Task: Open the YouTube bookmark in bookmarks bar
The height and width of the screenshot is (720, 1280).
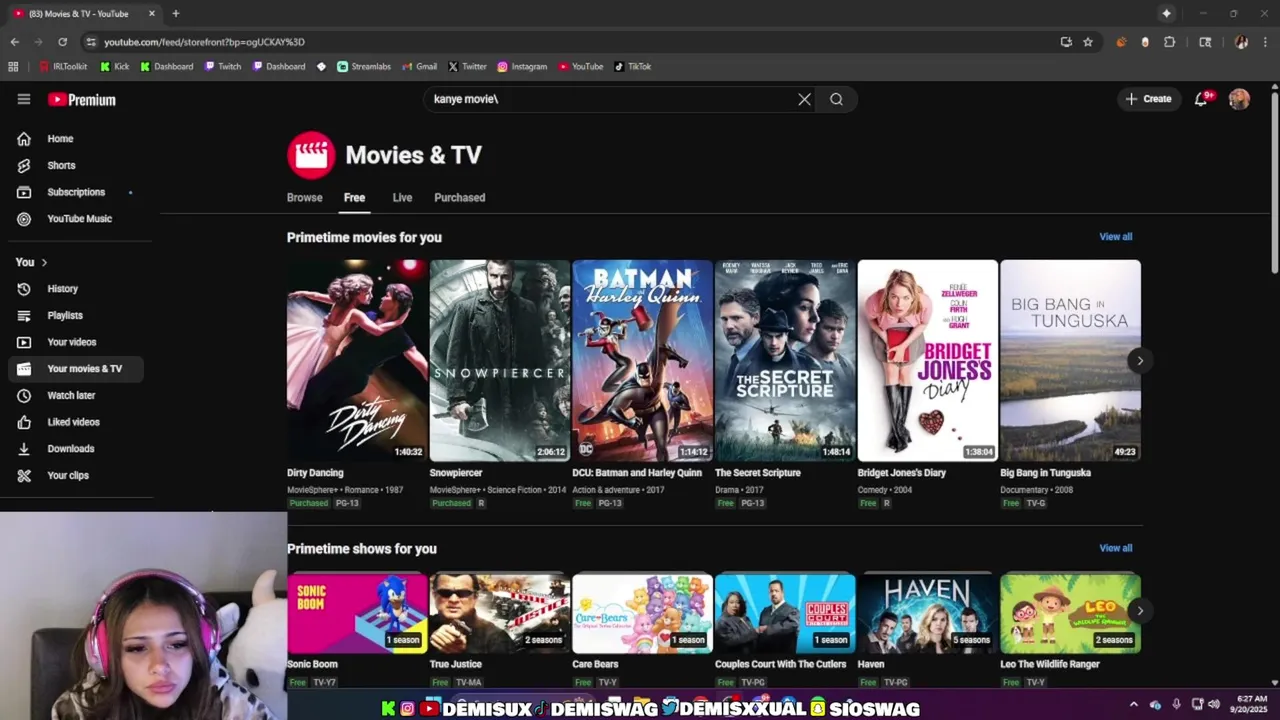Action: click(x=580, y=67)
